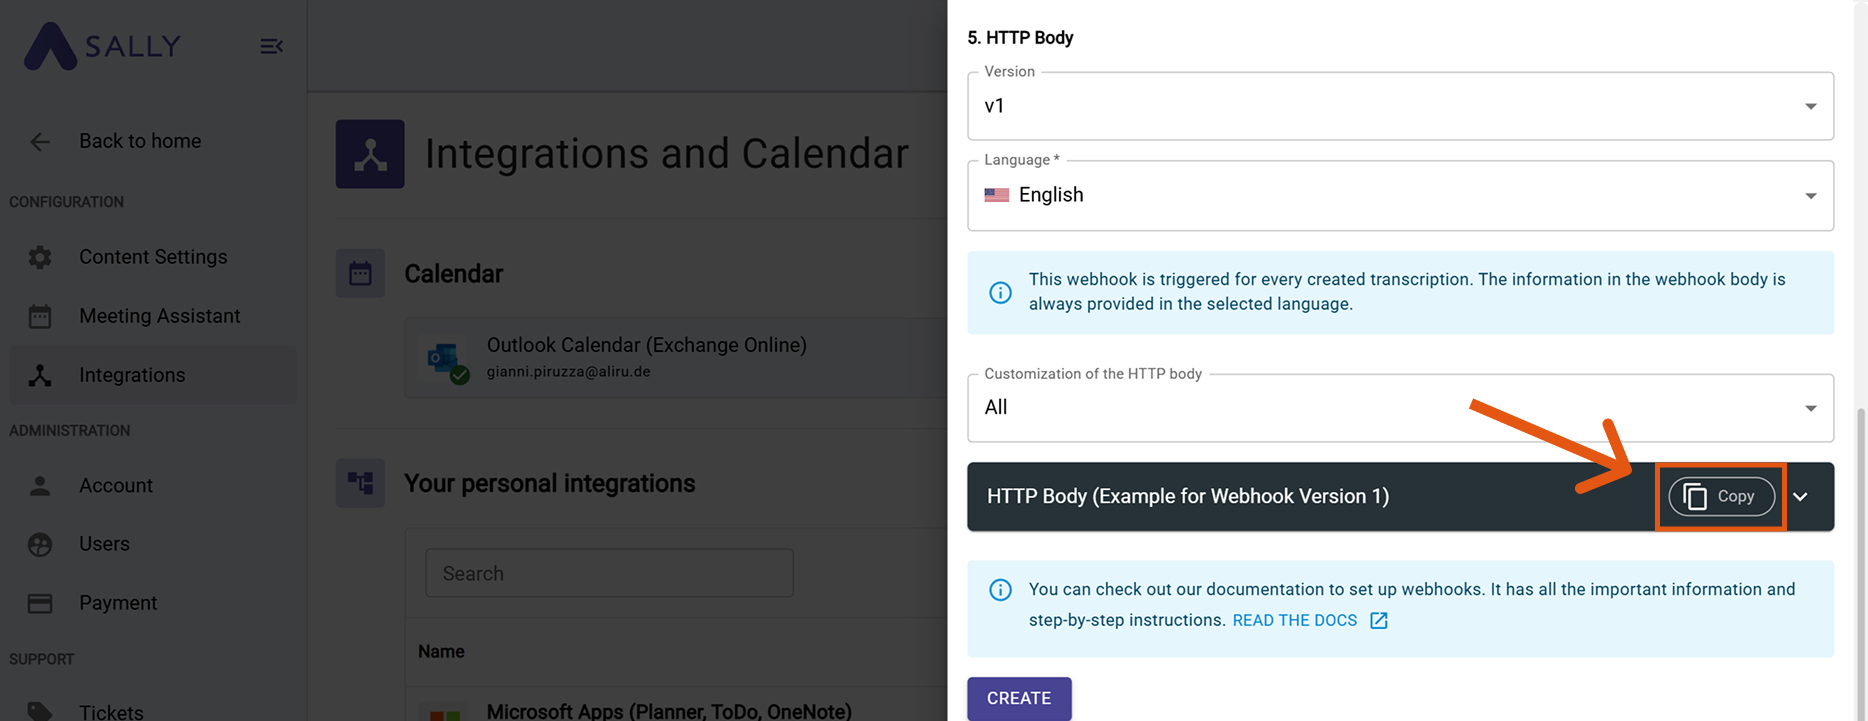Click the Users icon in sidebar
This screenshot has width=1868, height=721.
(x=40, y=544)
